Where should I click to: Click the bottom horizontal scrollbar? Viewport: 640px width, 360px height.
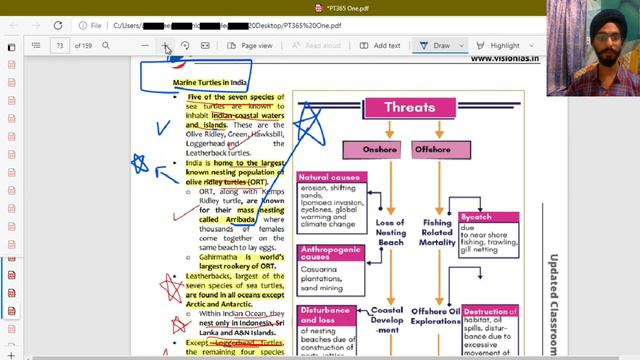tap(324, 358)
